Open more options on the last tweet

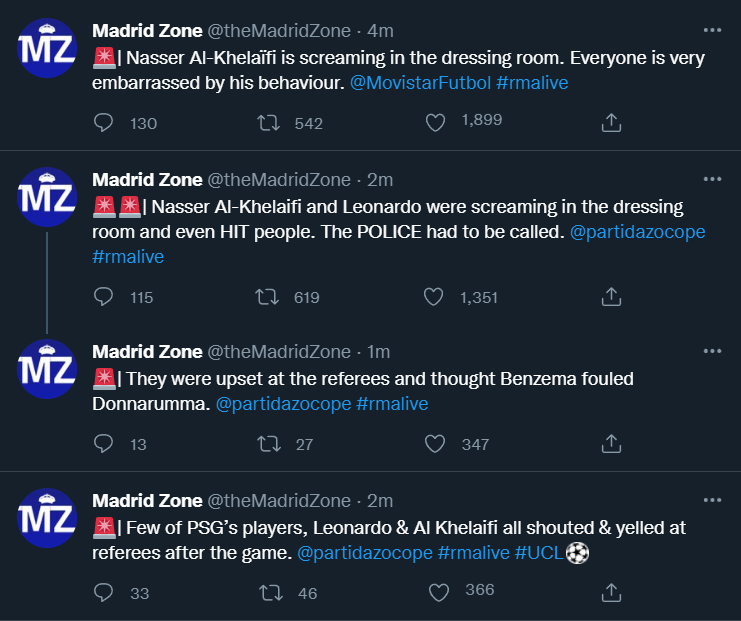click(712, 499)
